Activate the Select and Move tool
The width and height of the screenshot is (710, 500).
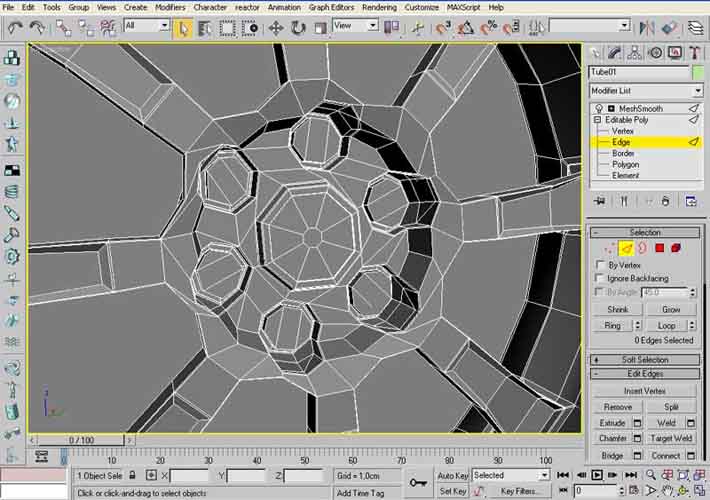pos(277,27)
